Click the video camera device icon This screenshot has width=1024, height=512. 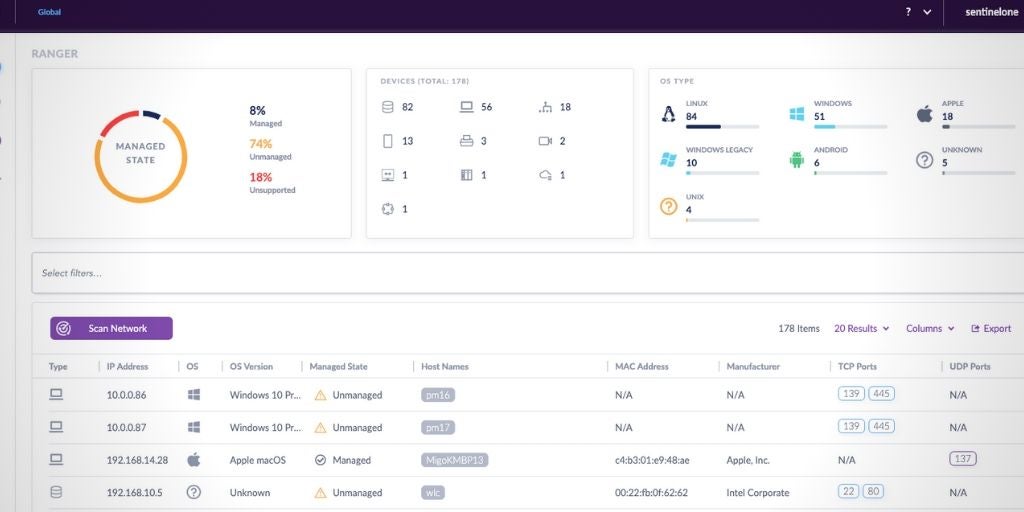545,141
